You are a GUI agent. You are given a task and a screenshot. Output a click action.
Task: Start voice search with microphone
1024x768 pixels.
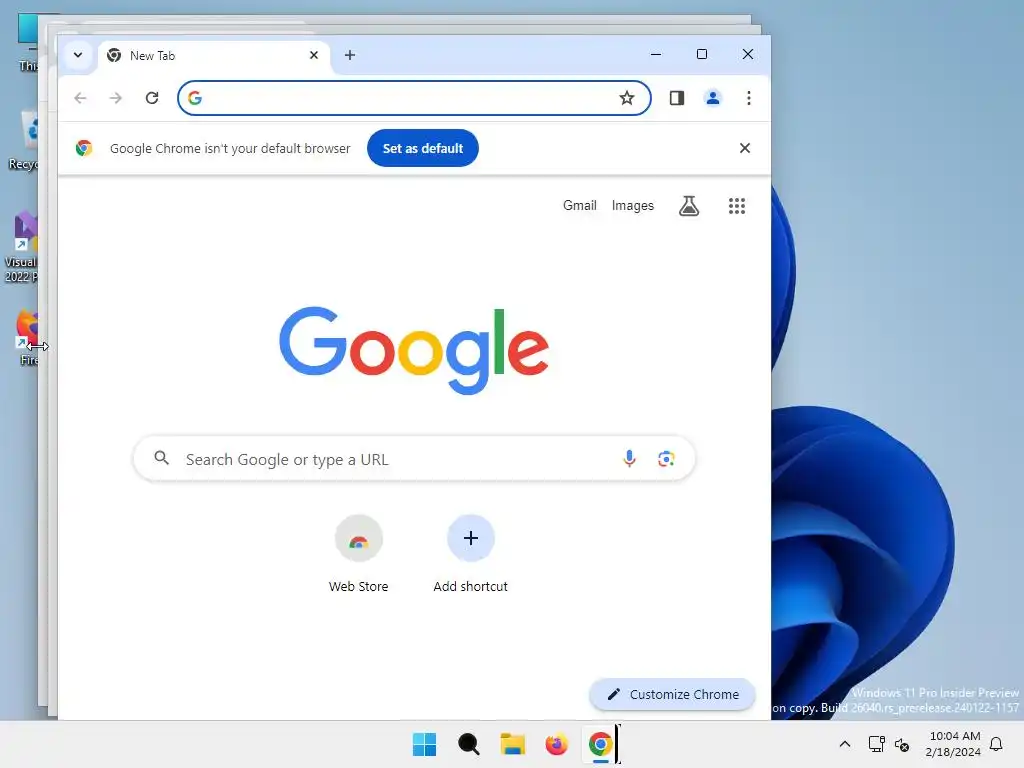(x=629, y=458)
